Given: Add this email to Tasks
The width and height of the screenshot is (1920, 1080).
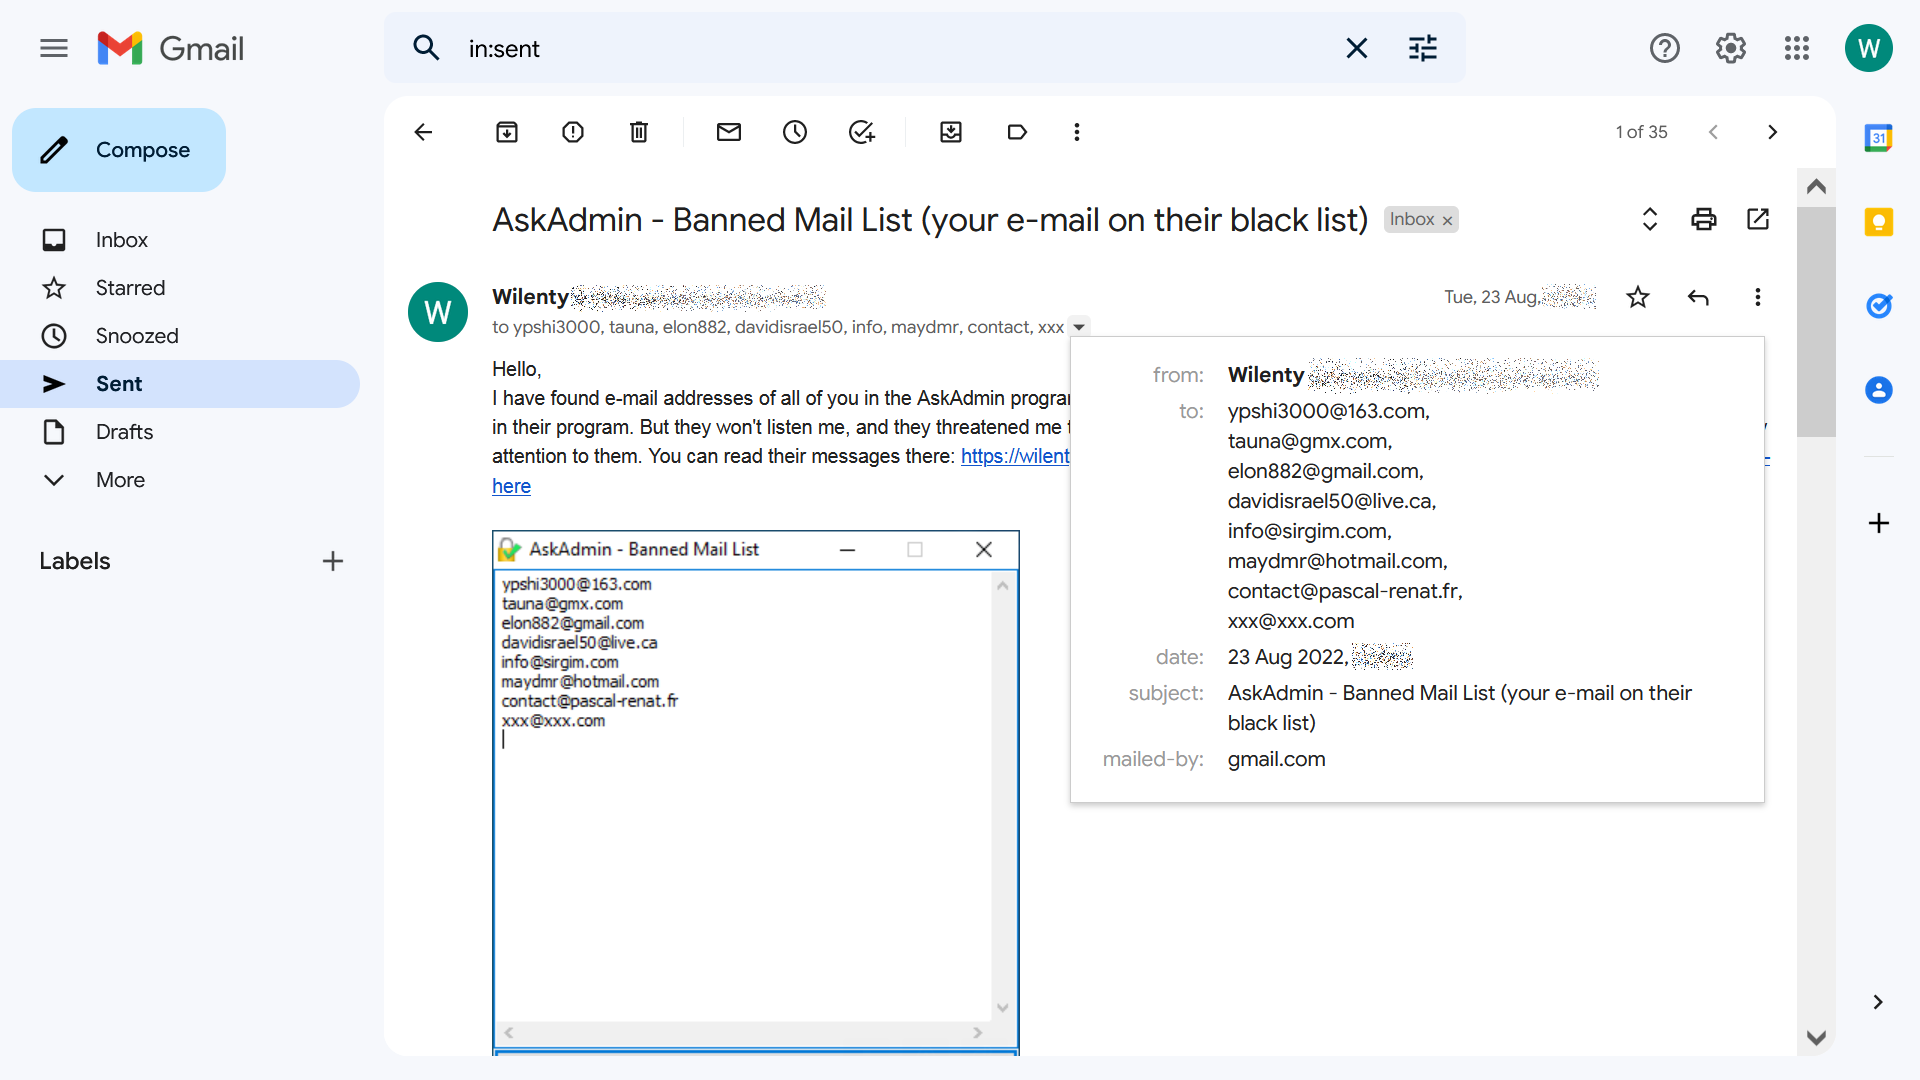Looking at the screenshot, I should 861,132.
